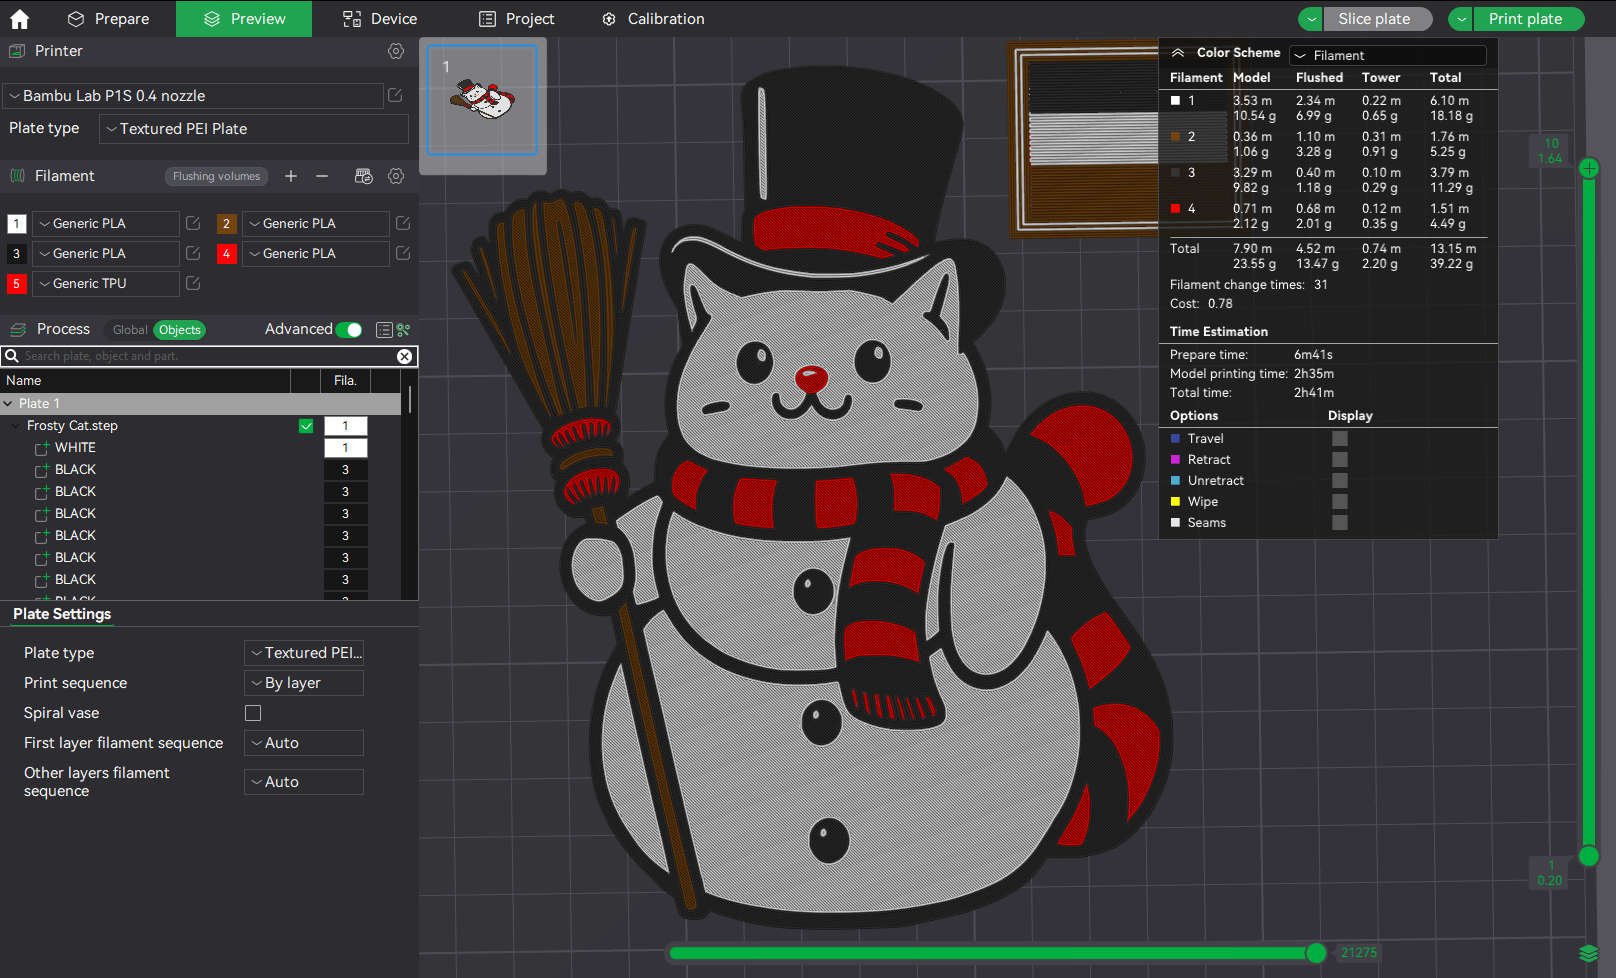Switch process scope to Global

point(130,330)
